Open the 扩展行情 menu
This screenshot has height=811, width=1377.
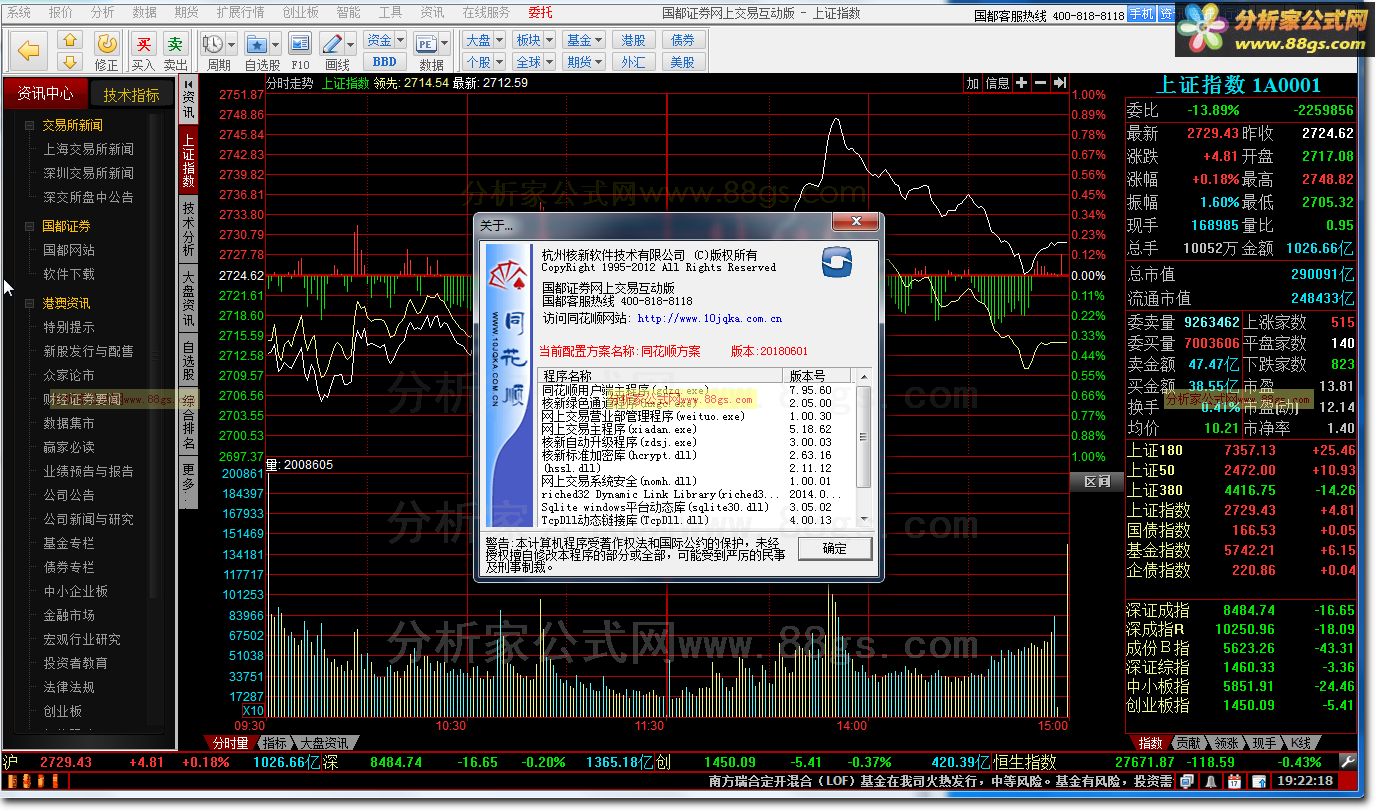pyautogui.click(x=240, y=13)
